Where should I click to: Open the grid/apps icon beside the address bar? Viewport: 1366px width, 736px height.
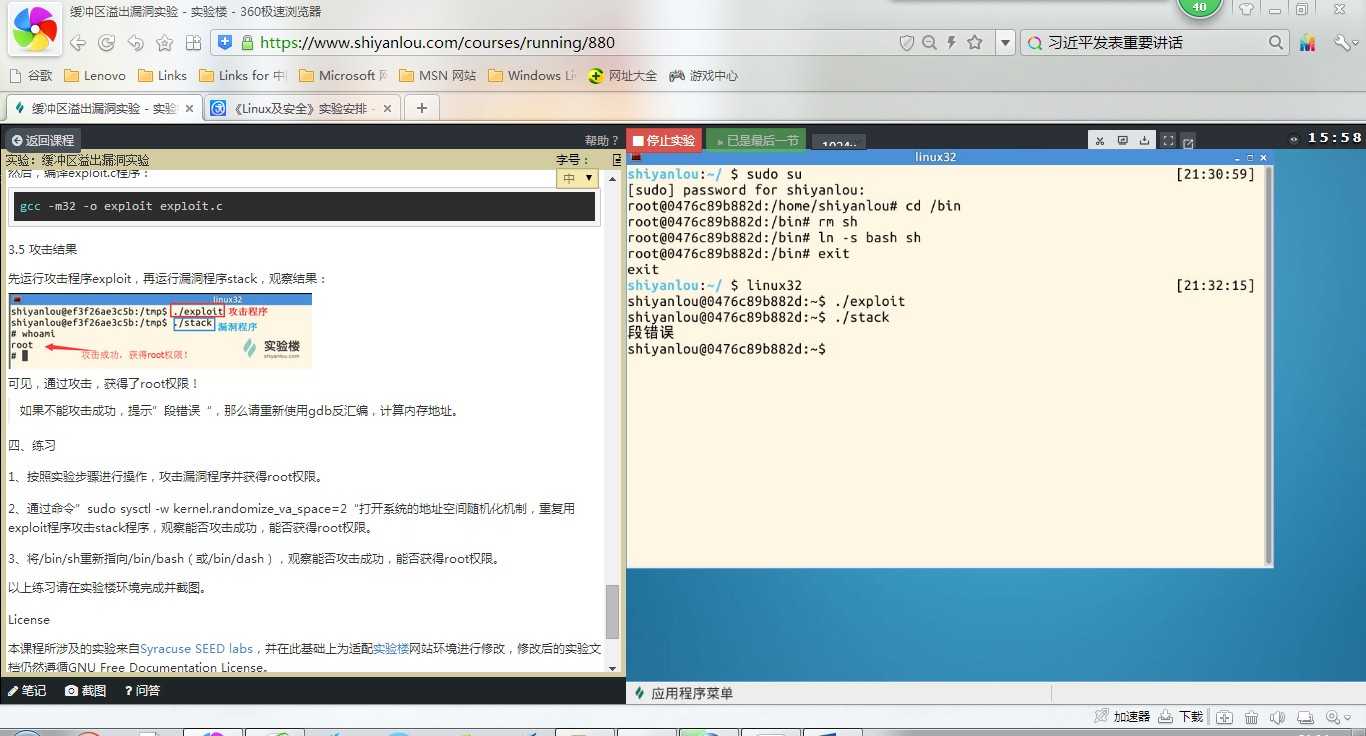pos(194,43)
